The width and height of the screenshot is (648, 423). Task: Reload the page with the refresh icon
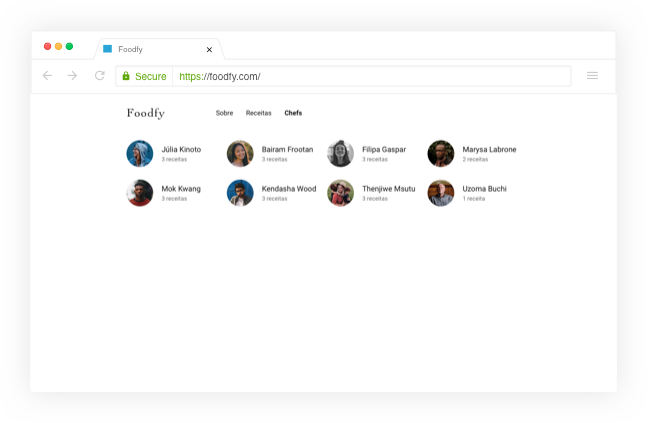[100, 76]
